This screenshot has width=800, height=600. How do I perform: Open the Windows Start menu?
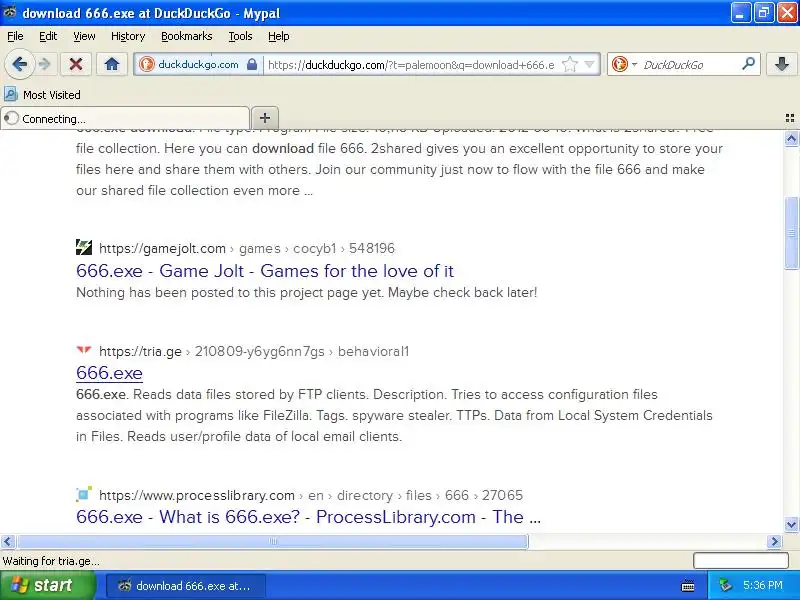48,585
